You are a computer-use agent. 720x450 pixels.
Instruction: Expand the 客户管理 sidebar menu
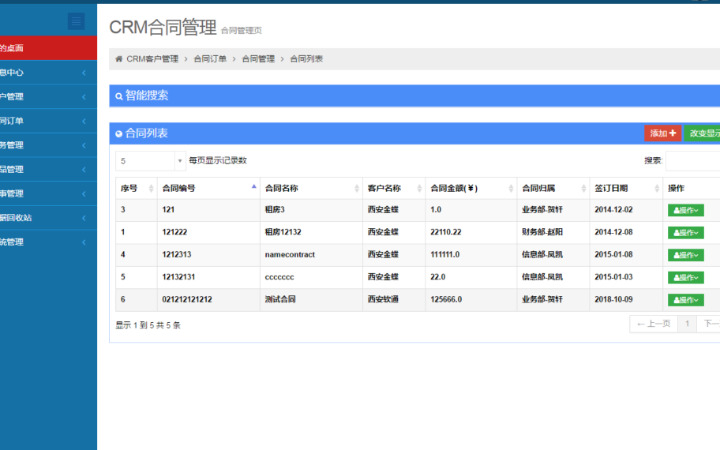tap(48, 97)
